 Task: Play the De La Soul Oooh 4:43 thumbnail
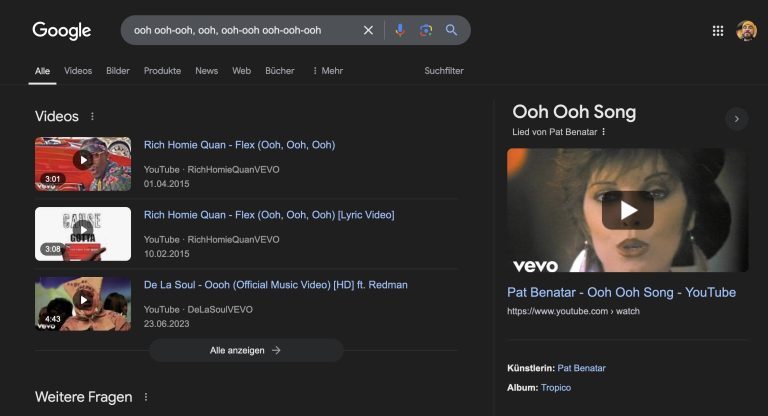[83, 304]
